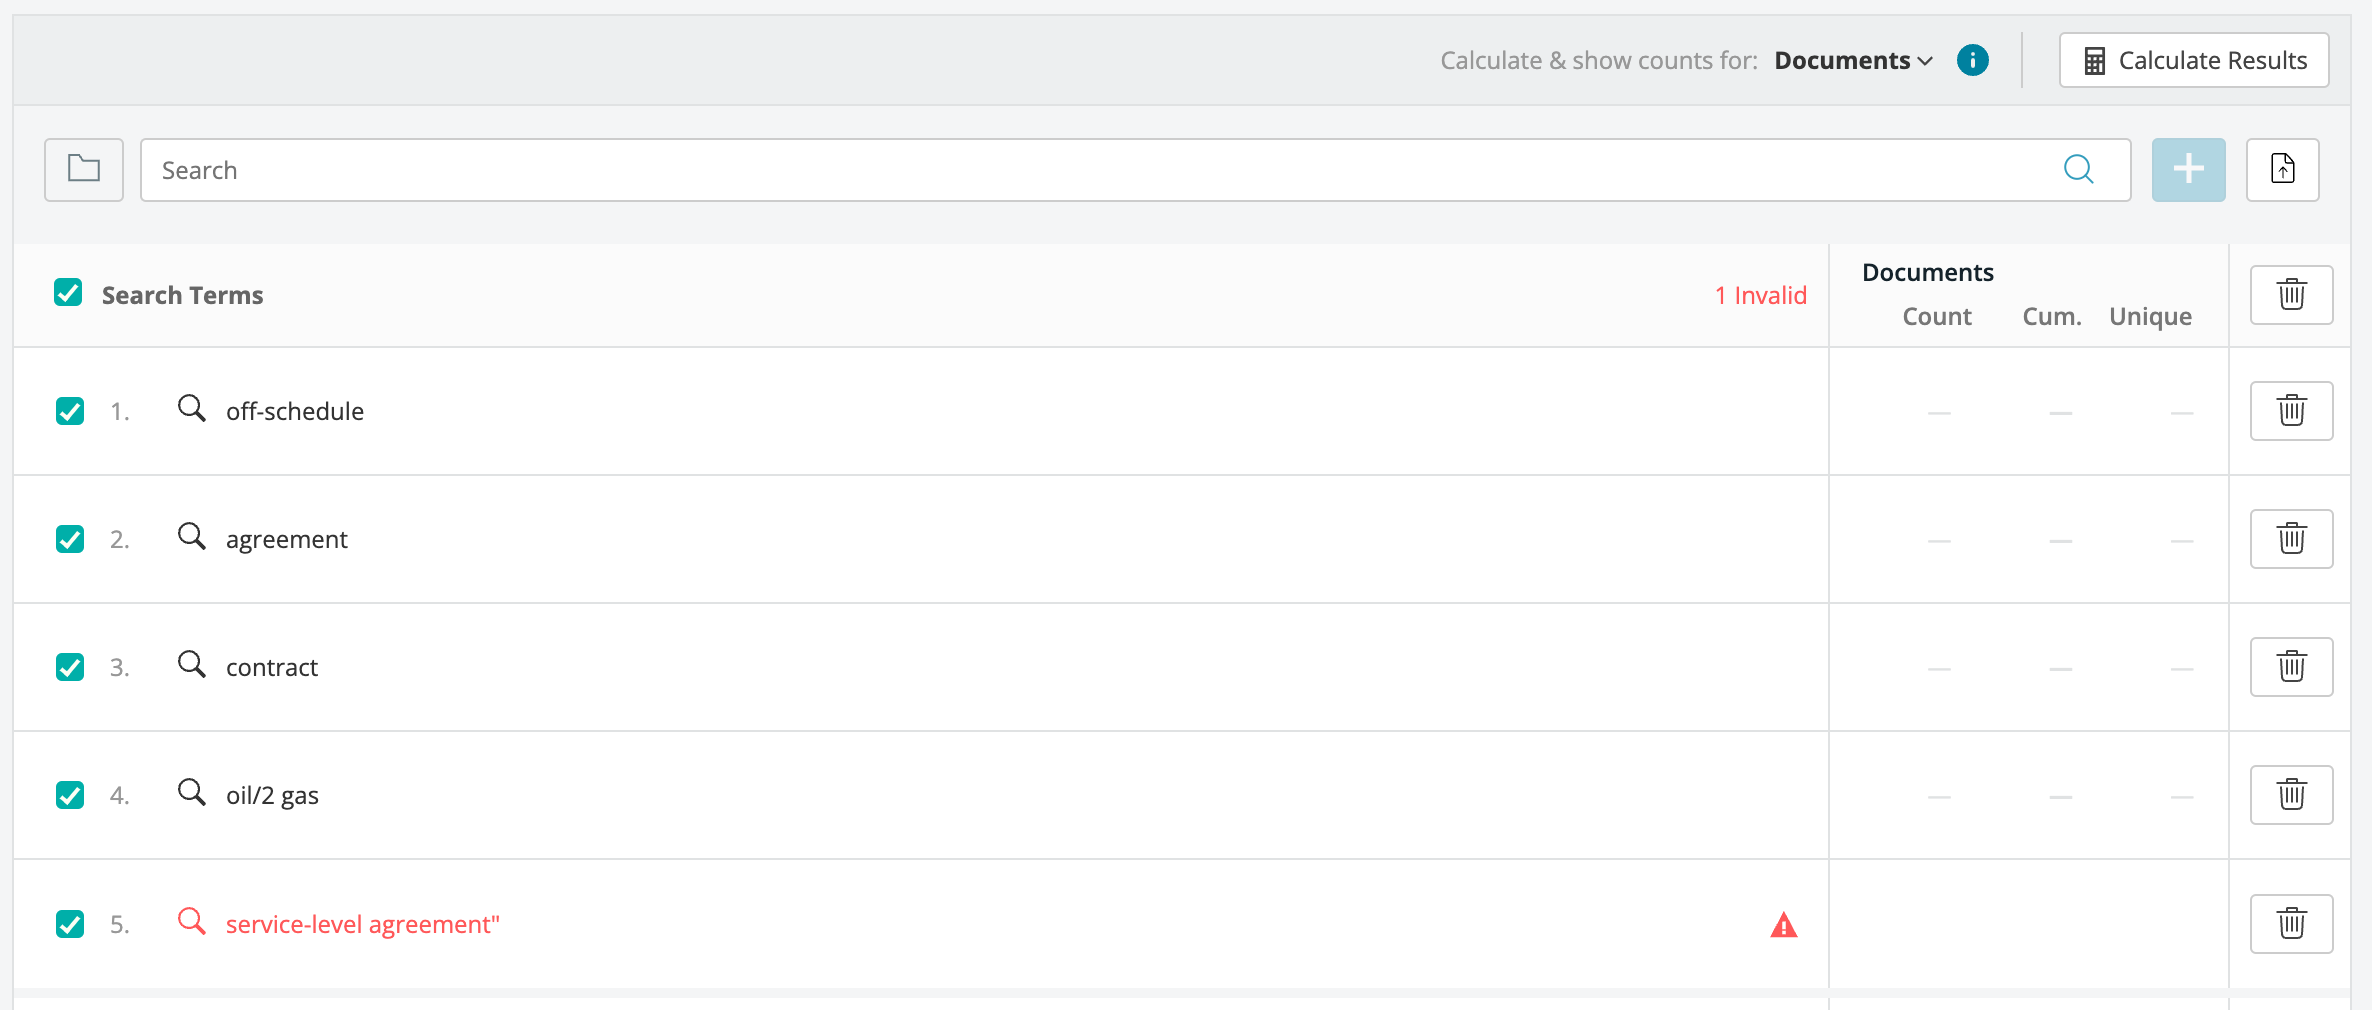
Task: Open the folder icon button
Action: point(84,170)
